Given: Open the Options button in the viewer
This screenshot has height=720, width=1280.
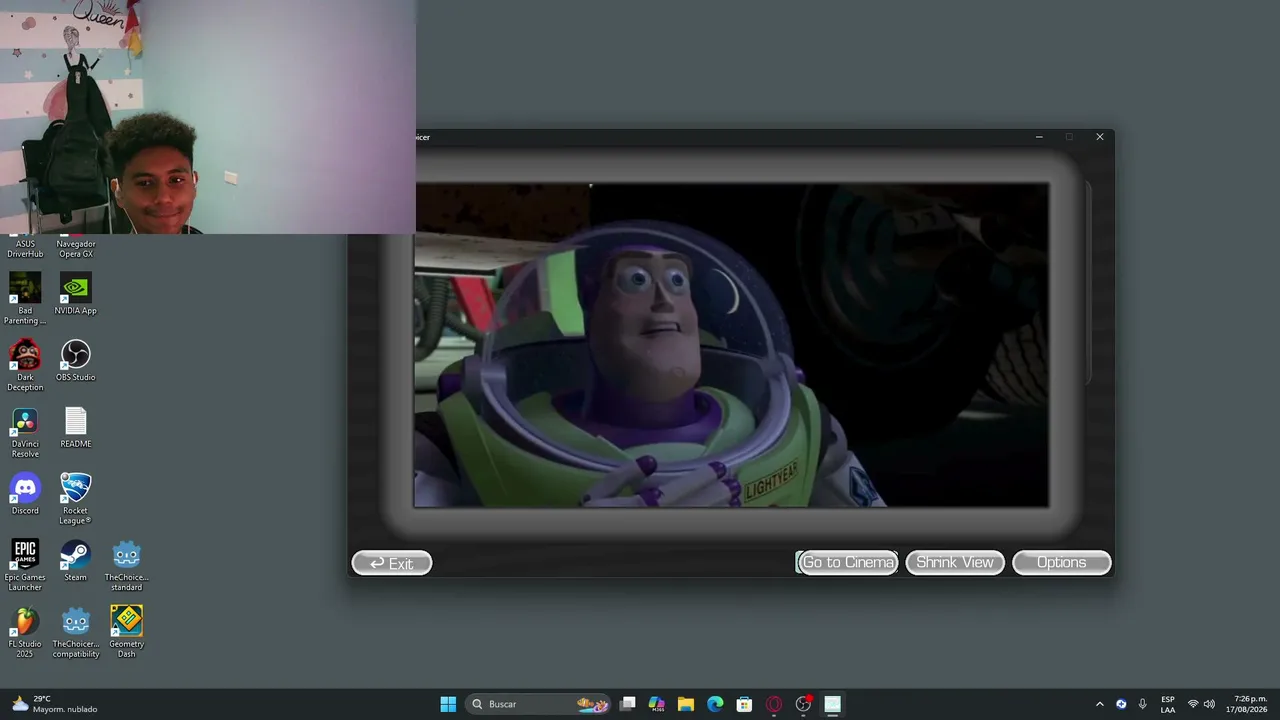Looking at the screenshot, I should (x=1061, y=562).
